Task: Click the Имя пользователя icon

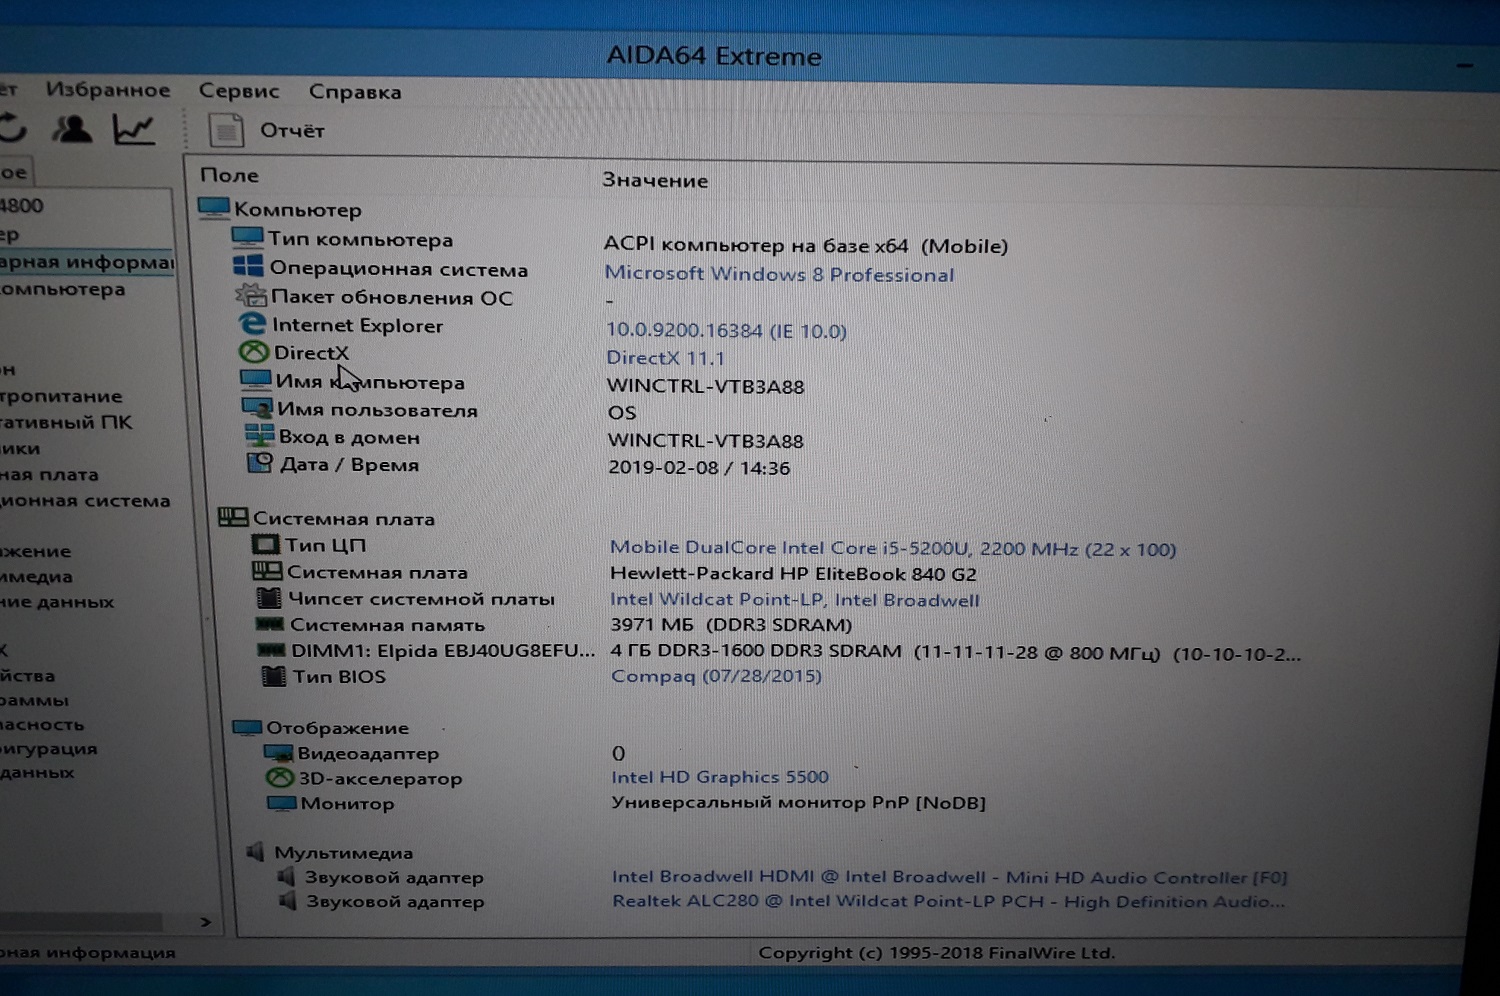Action: tap(257, 408)
